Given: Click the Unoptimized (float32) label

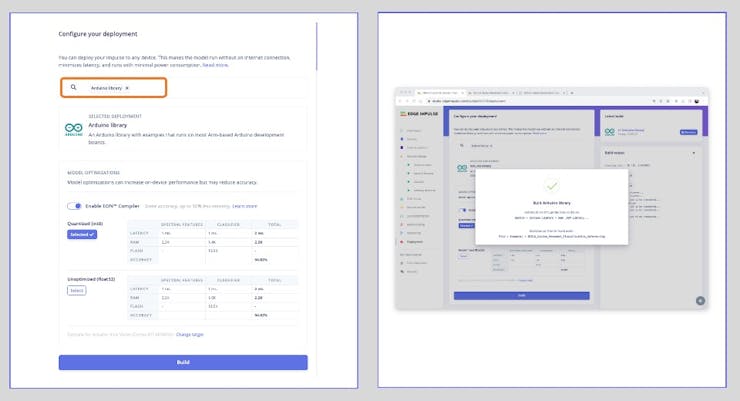Looking at the screenshot, I should point(91,279).
